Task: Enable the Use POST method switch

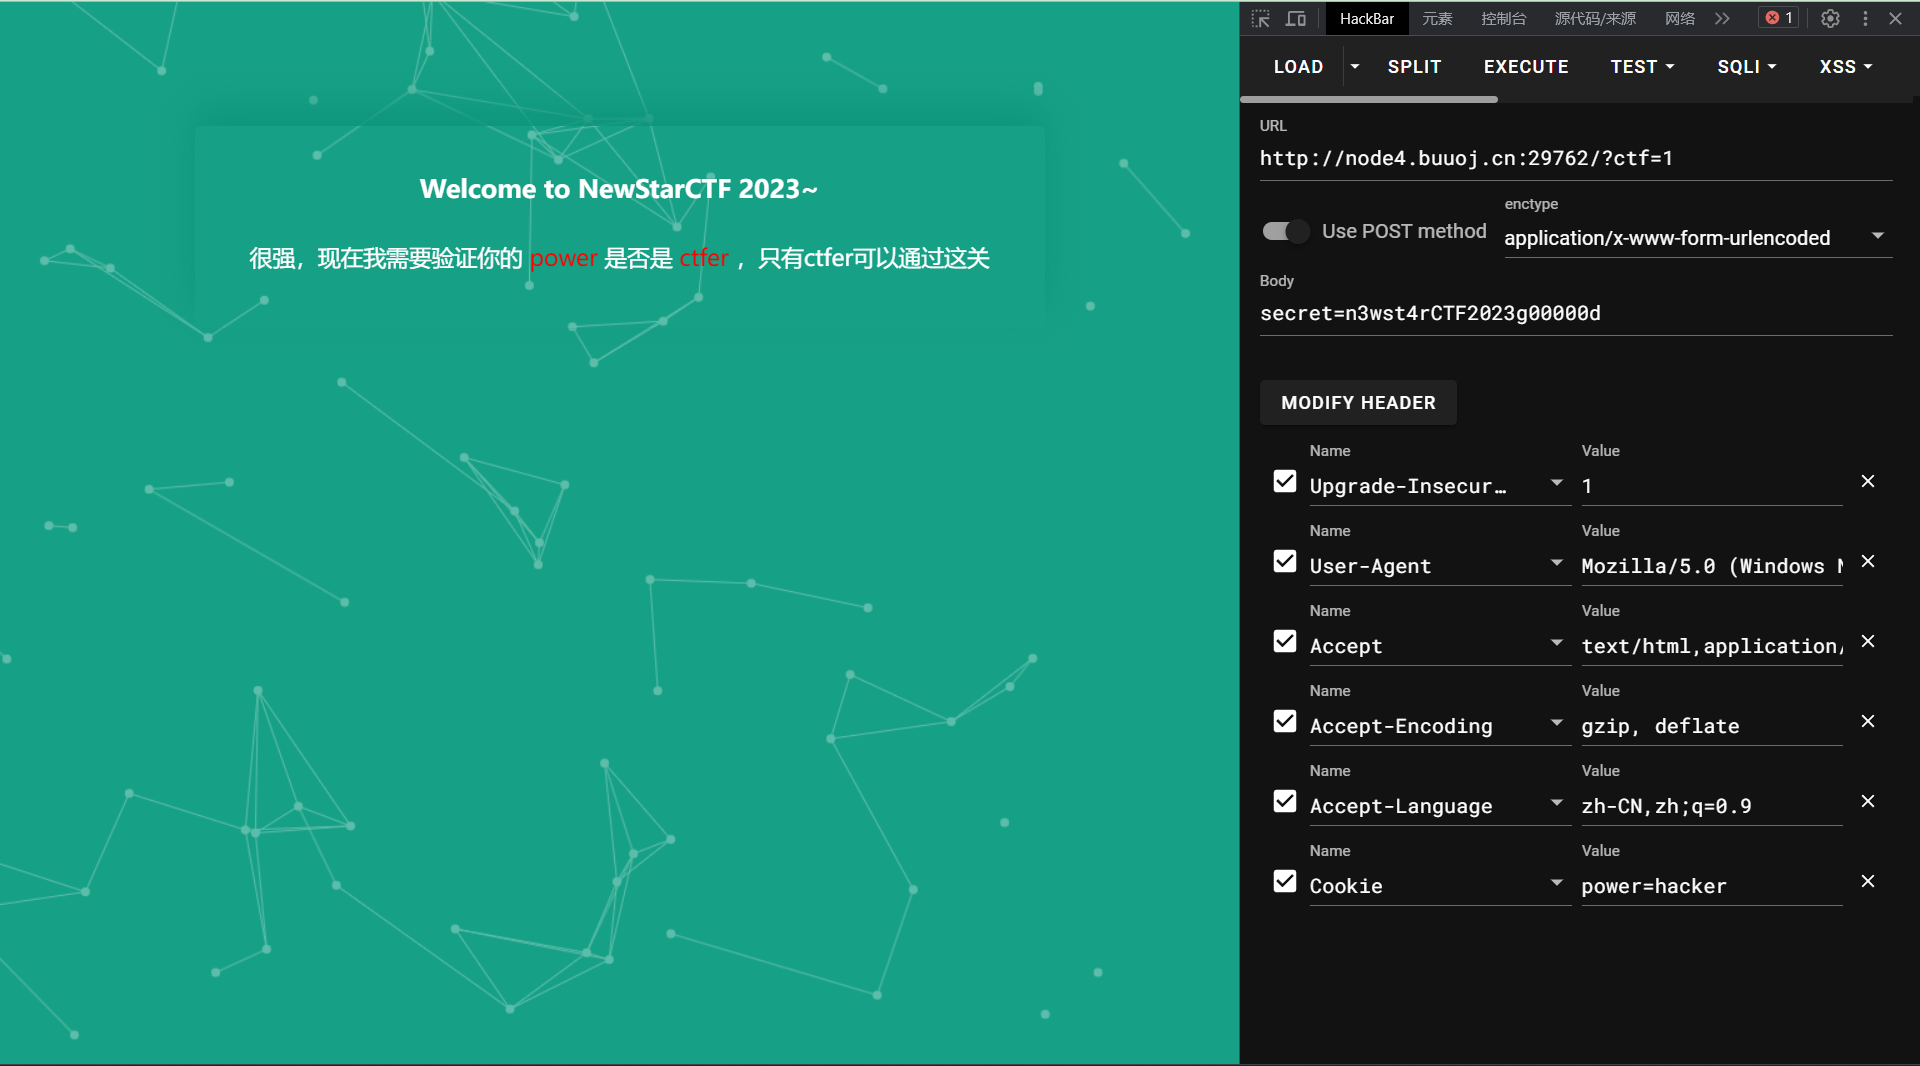Action: tap(1285, 231)
